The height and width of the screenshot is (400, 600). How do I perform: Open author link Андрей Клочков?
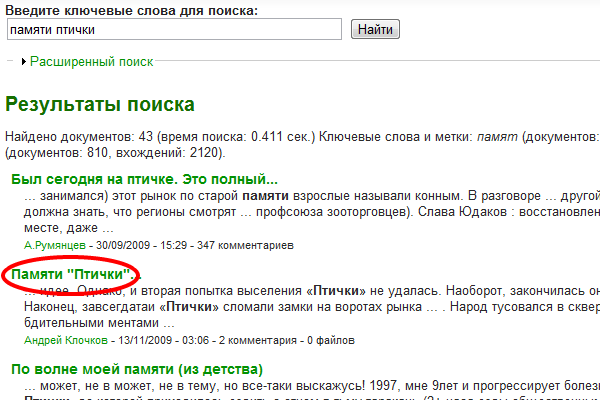(x=66, y=340)
